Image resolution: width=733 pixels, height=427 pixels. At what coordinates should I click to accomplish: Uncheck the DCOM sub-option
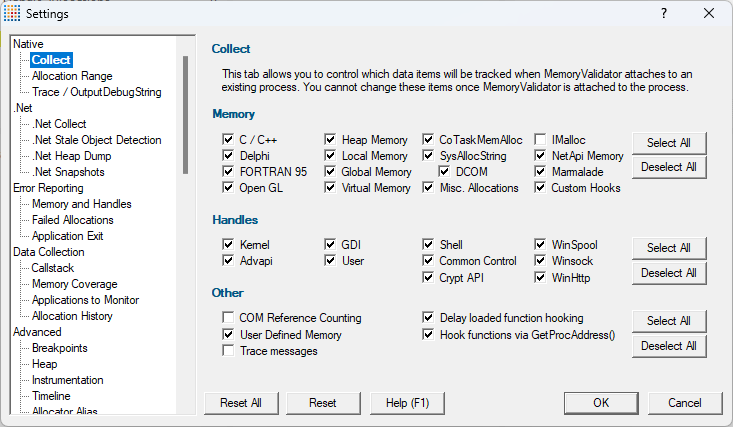point(444,172)
